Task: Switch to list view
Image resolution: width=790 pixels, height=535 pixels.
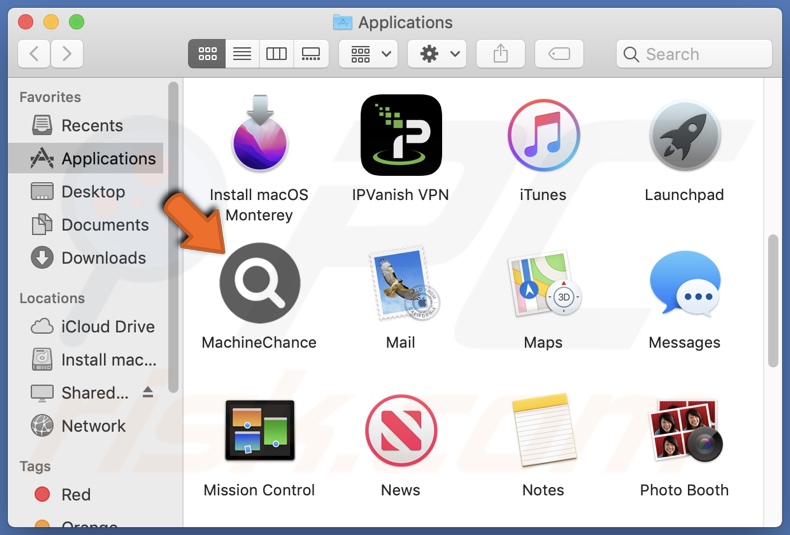Action: pos(242,54)
